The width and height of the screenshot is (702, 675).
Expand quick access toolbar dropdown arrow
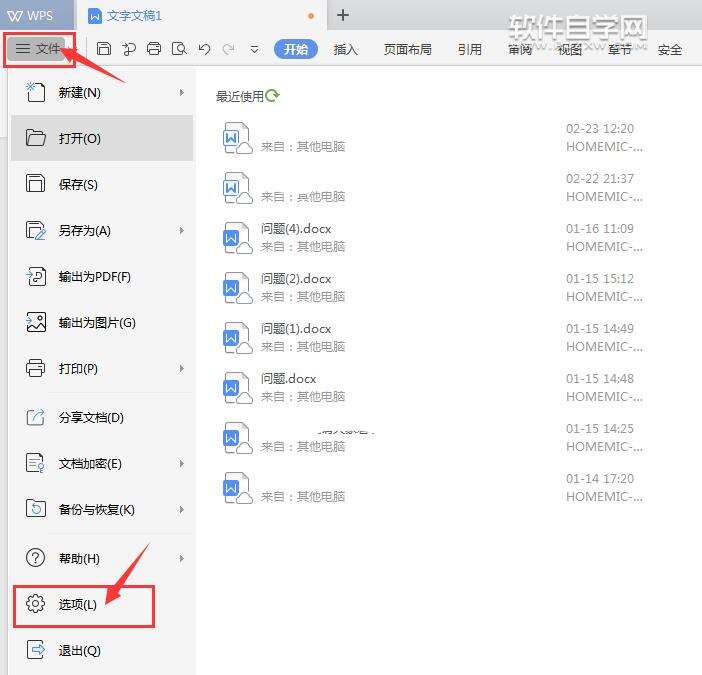tap(254, 49)
